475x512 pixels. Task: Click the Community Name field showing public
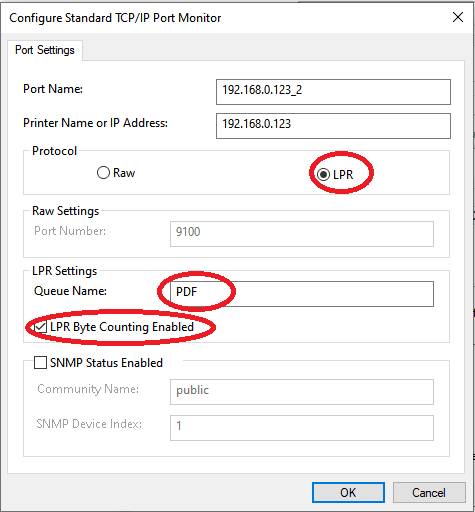coord(302,392)
